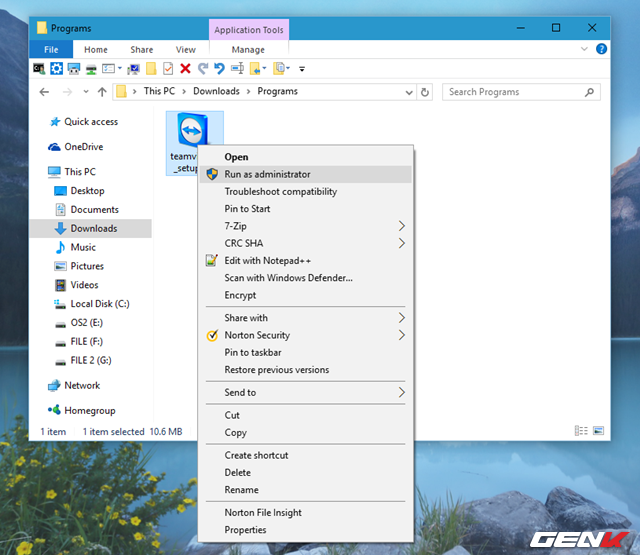Click the blue Undo arrow in toolbar

pos(219,69)
